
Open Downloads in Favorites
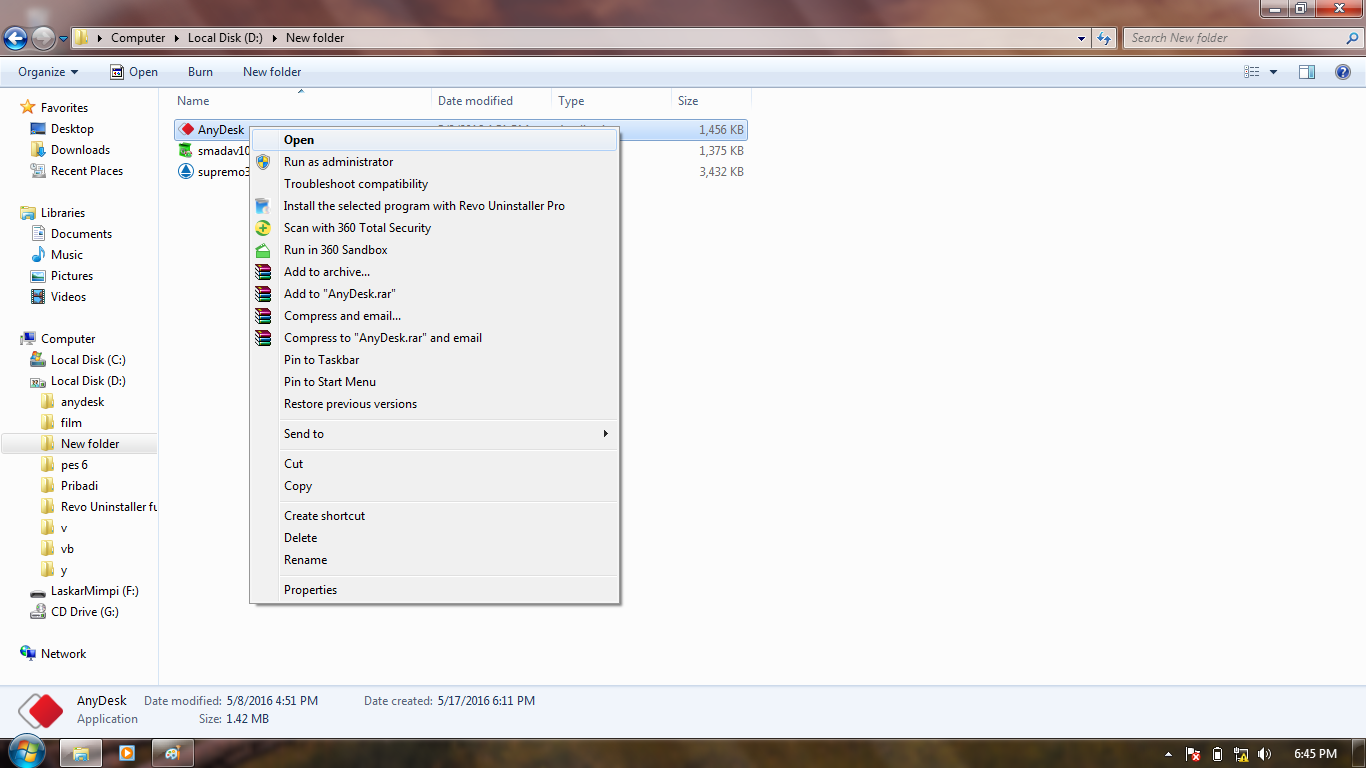coord(80,150)
